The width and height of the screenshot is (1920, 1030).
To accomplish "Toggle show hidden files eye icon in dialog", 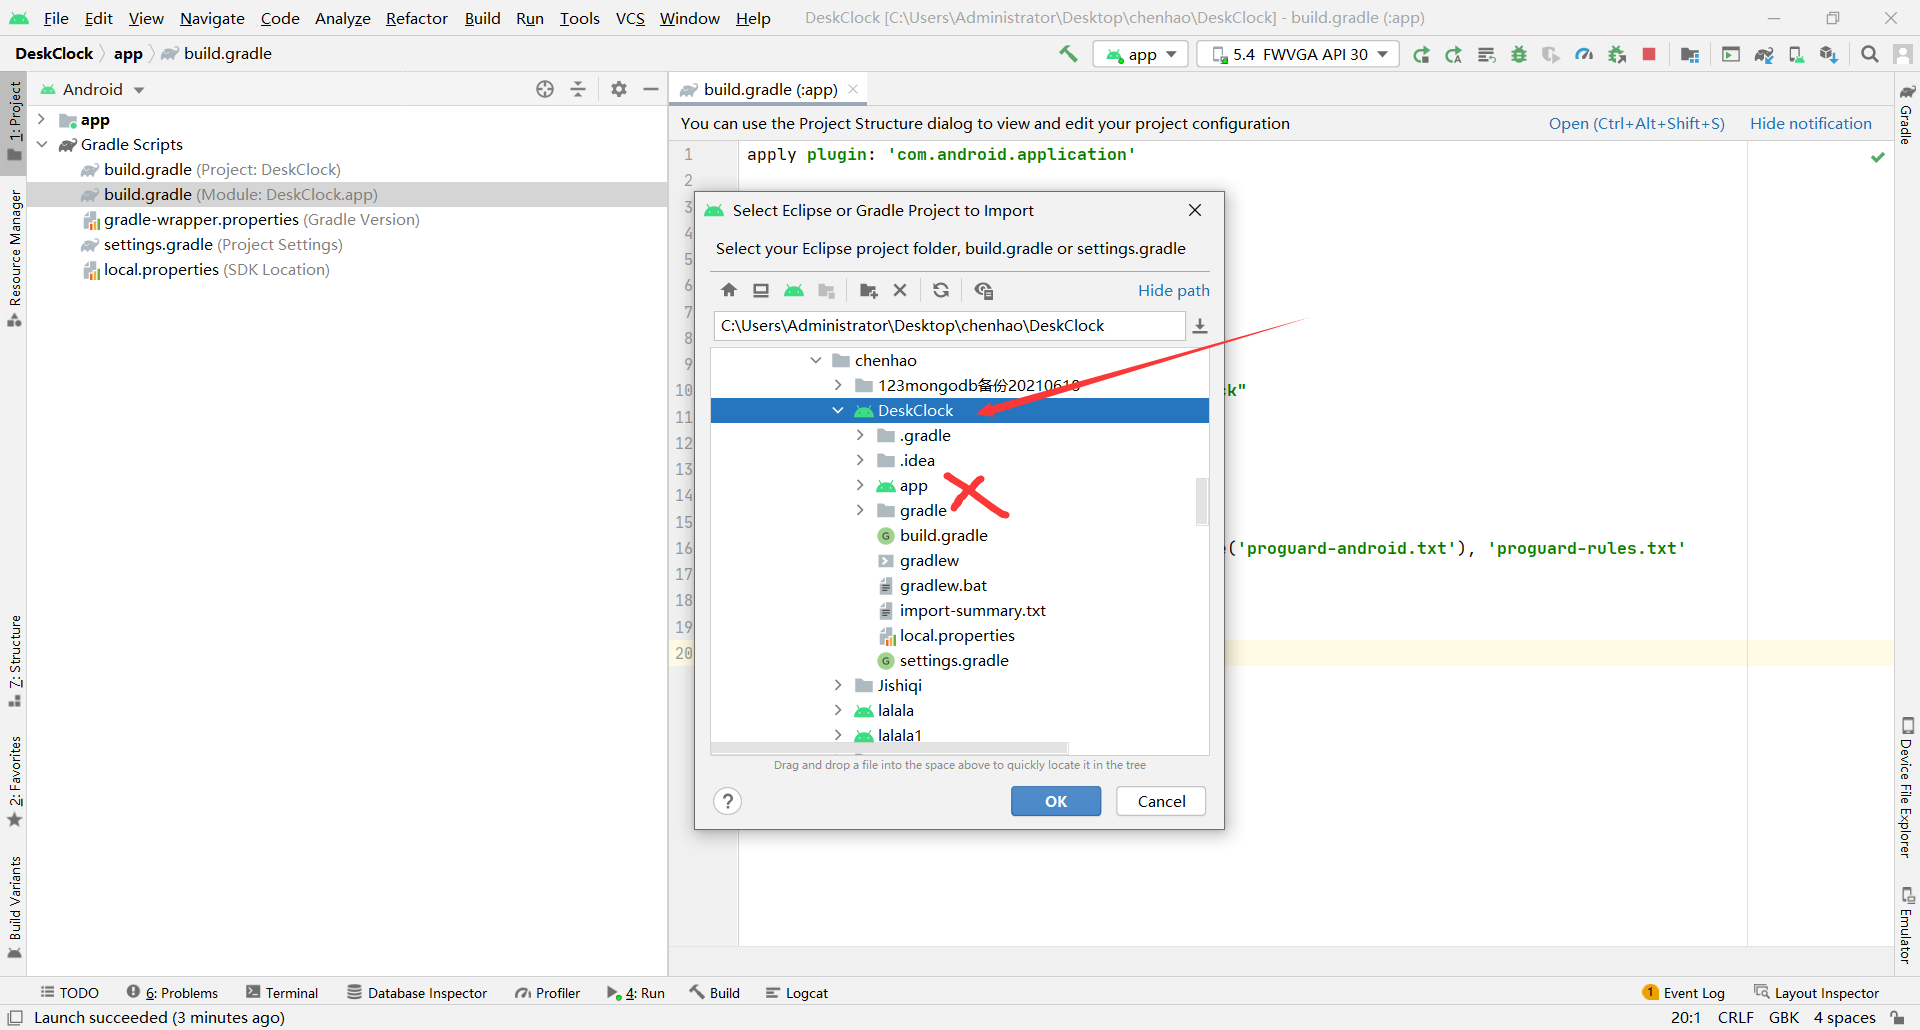I will [984, 290].
